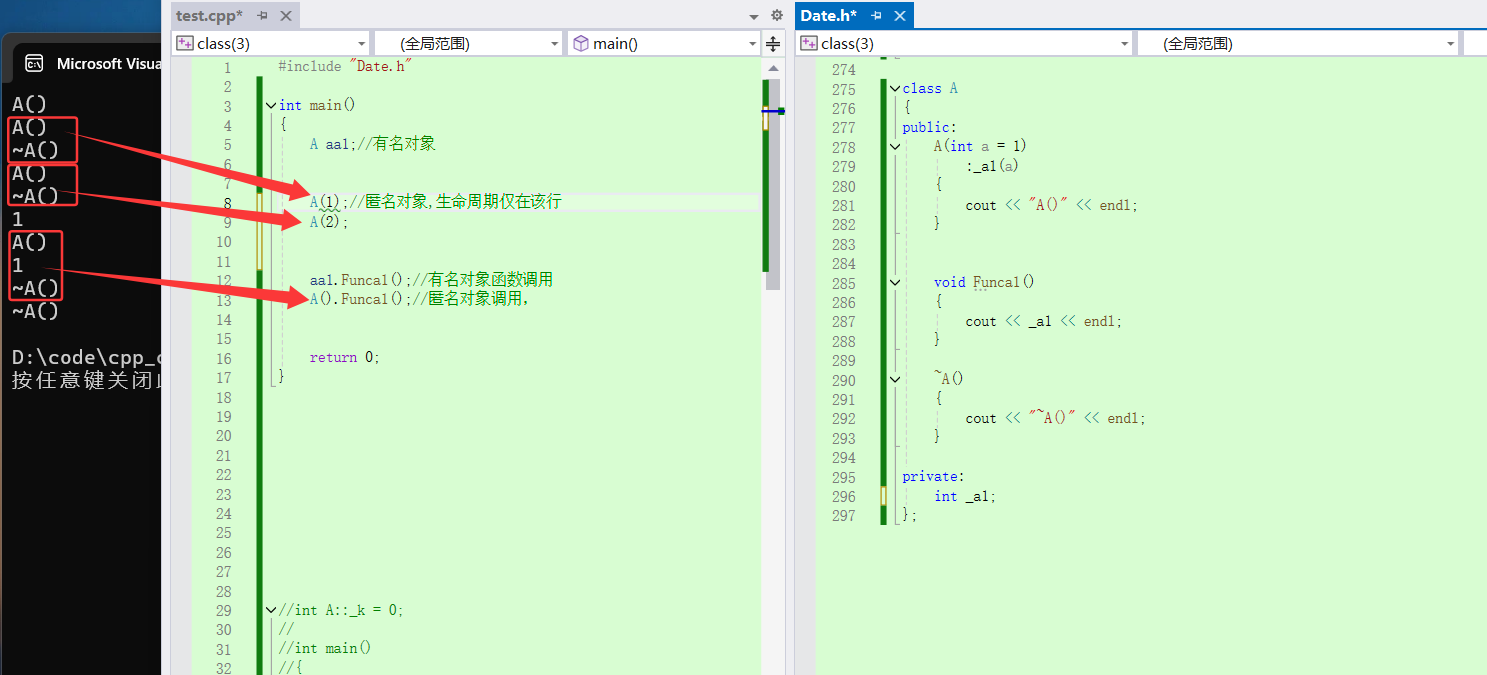Close the test.cpp tab

click(286, 16)
